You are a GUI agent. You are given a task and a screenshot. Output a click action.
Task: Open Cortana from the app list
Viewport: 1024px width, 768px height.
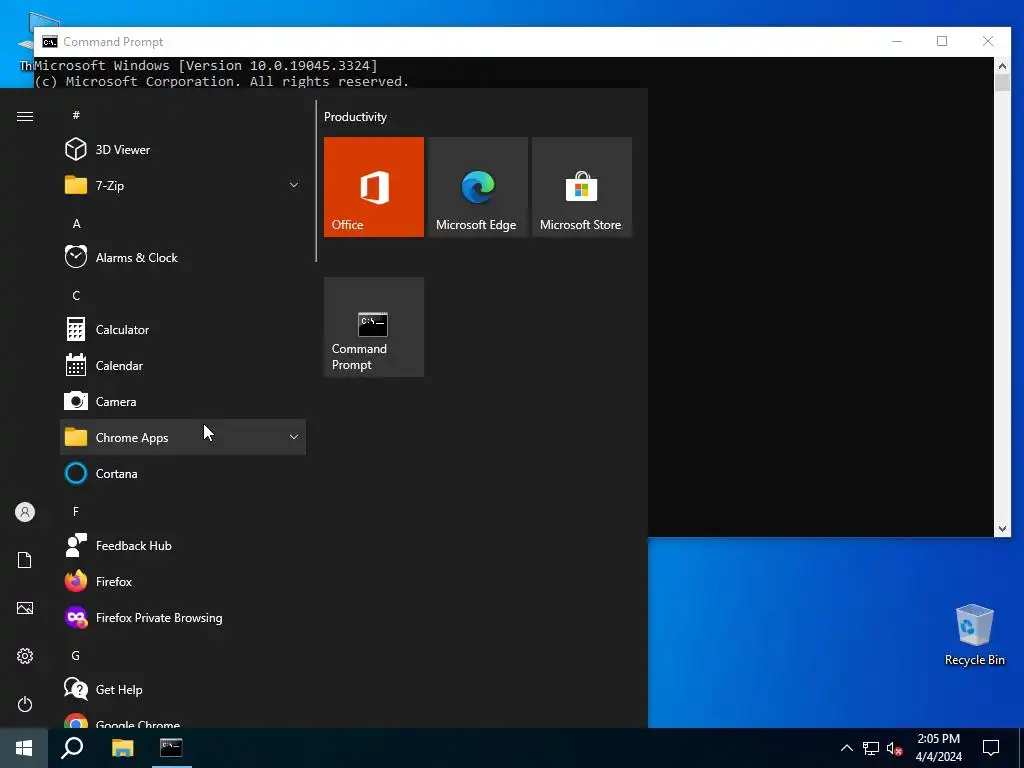click(x=183, y=473)
